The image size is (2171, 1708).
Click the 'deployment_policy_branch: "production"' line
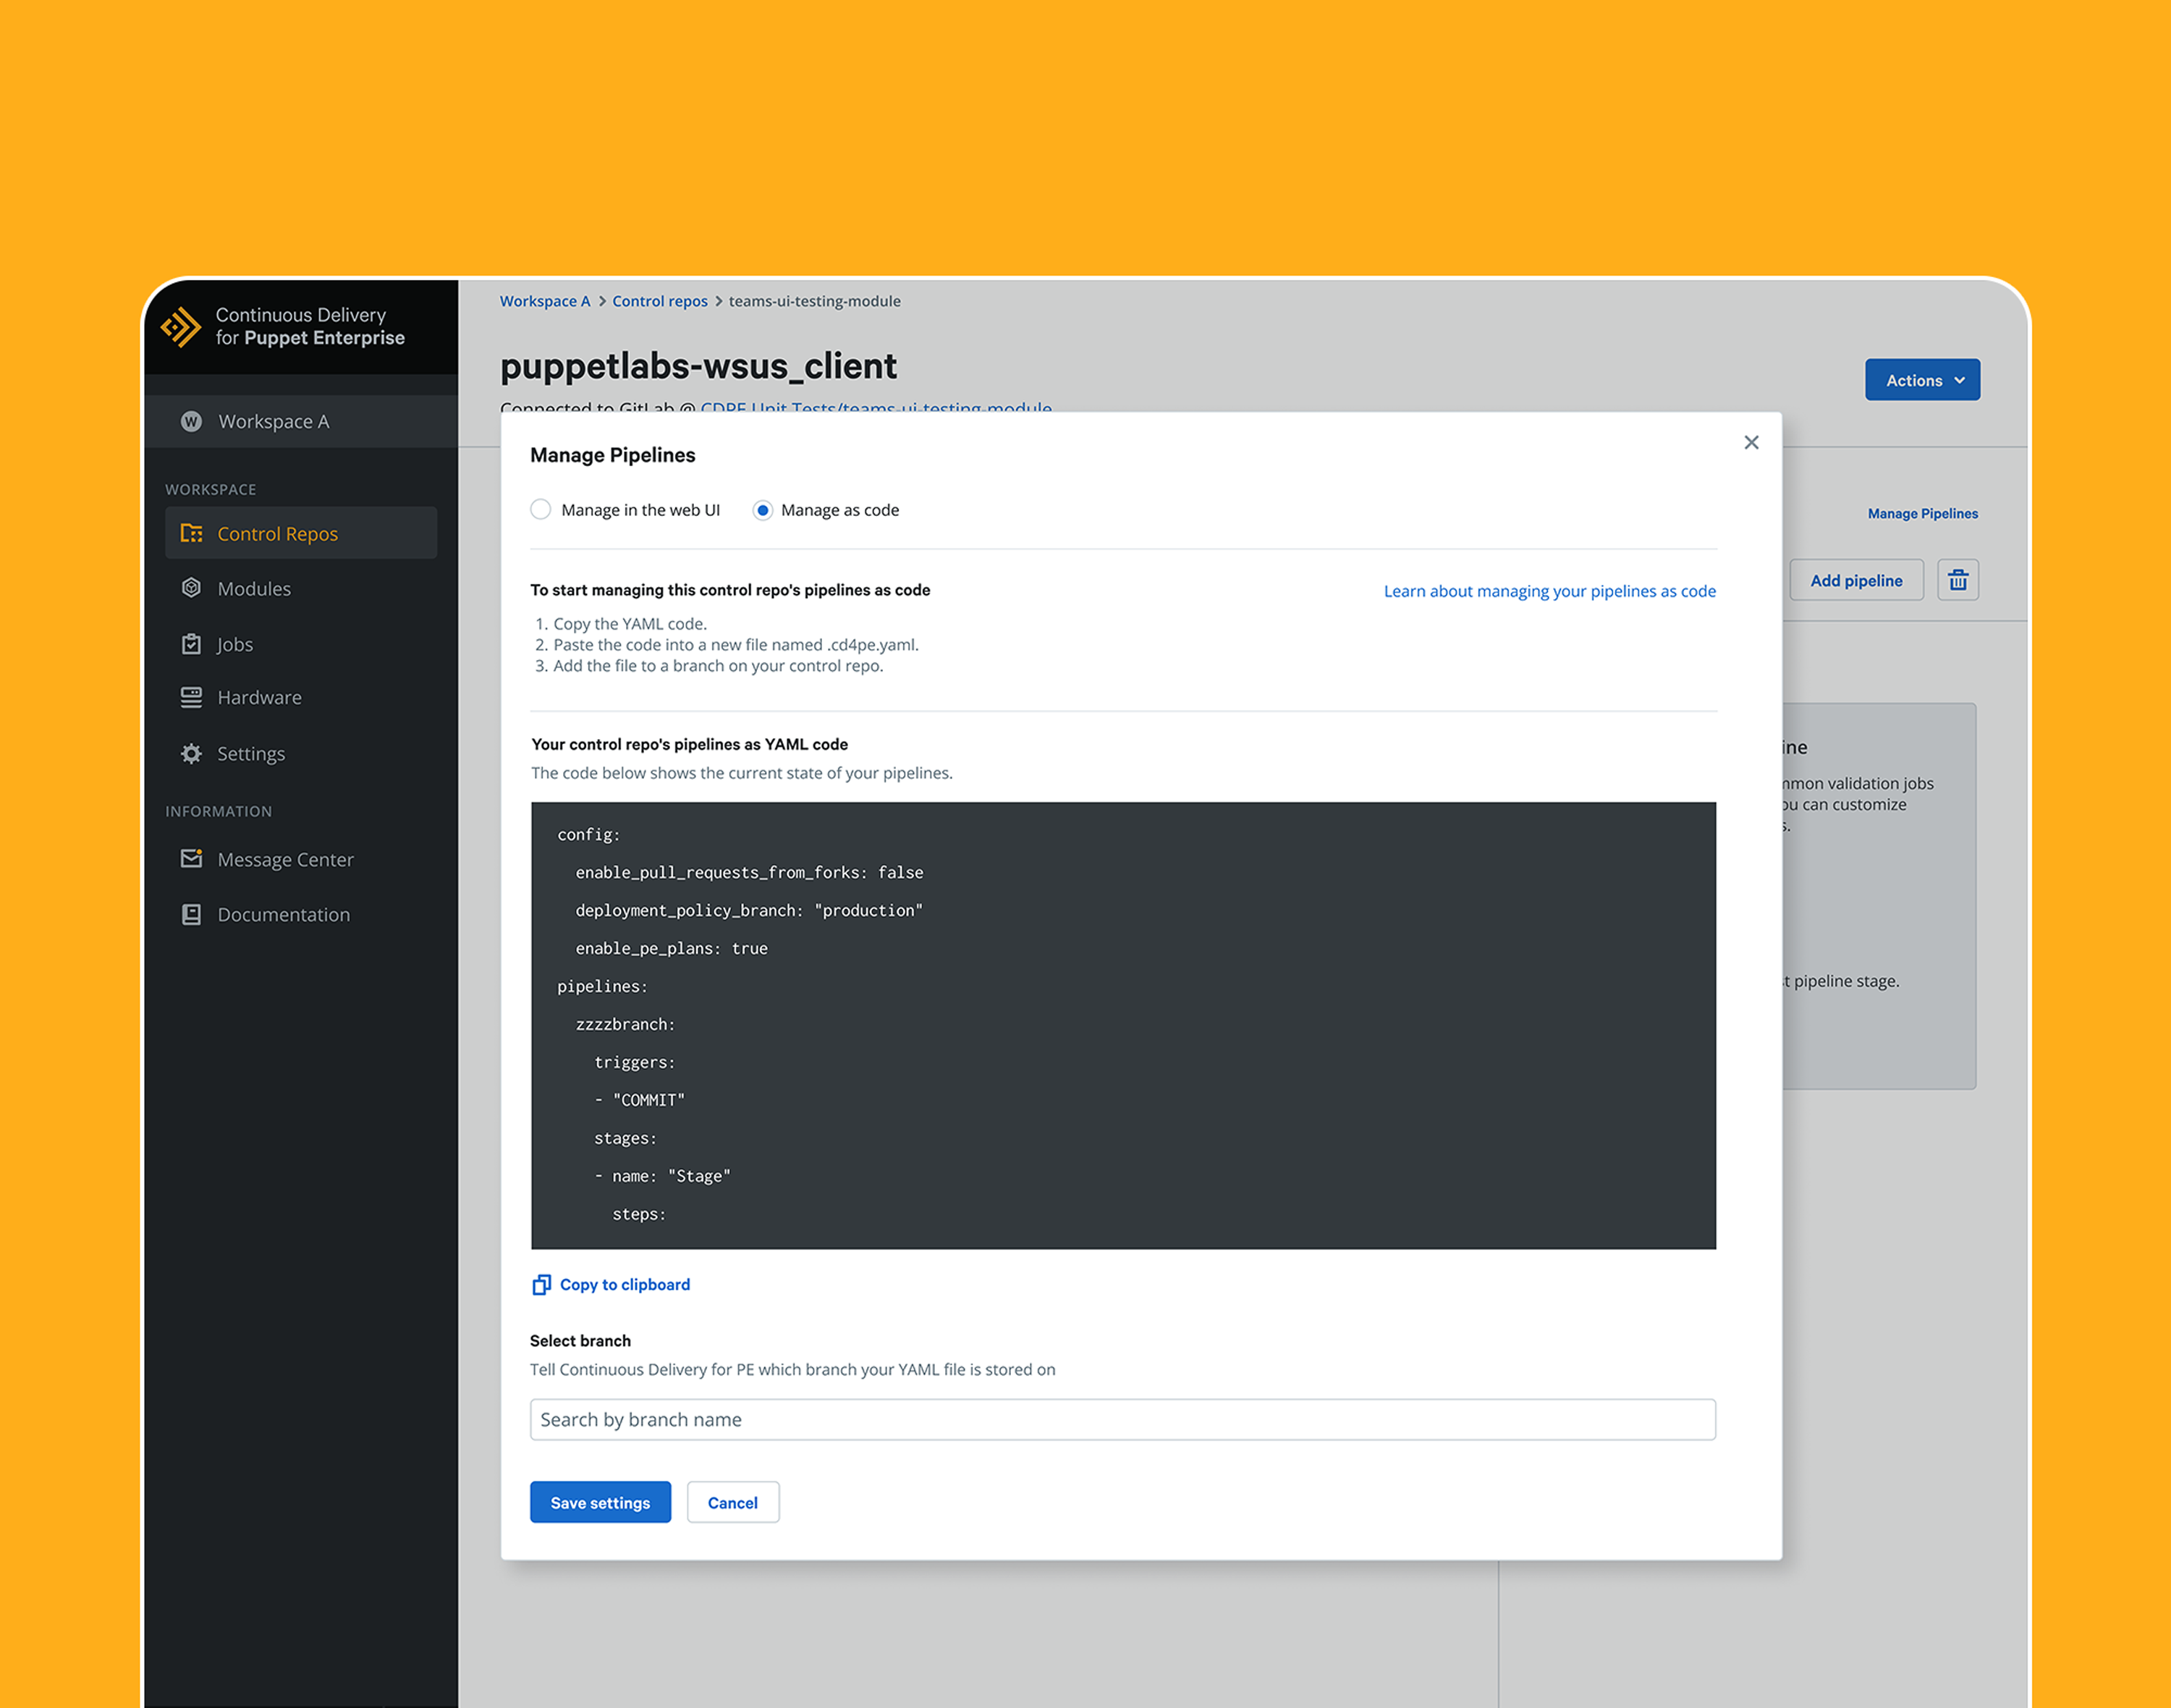[x=749, y=910]
